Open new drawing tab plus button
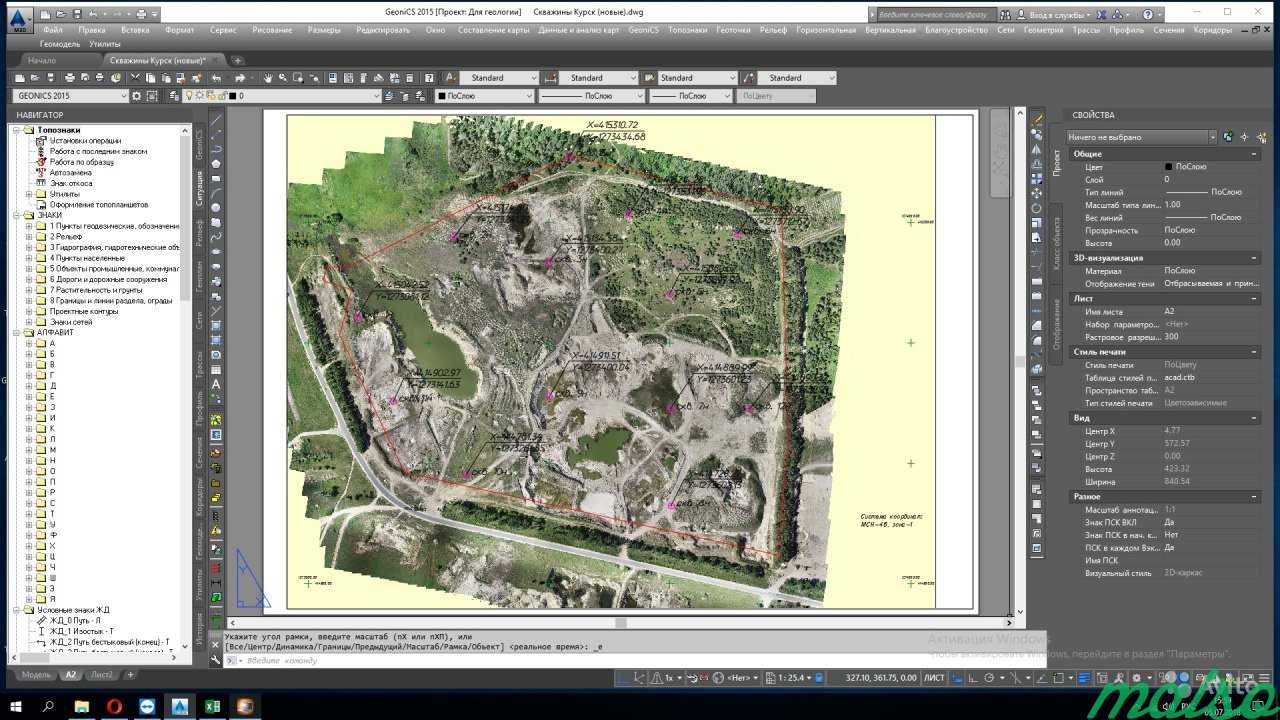 pyautogui.click(x=237, y=61)
